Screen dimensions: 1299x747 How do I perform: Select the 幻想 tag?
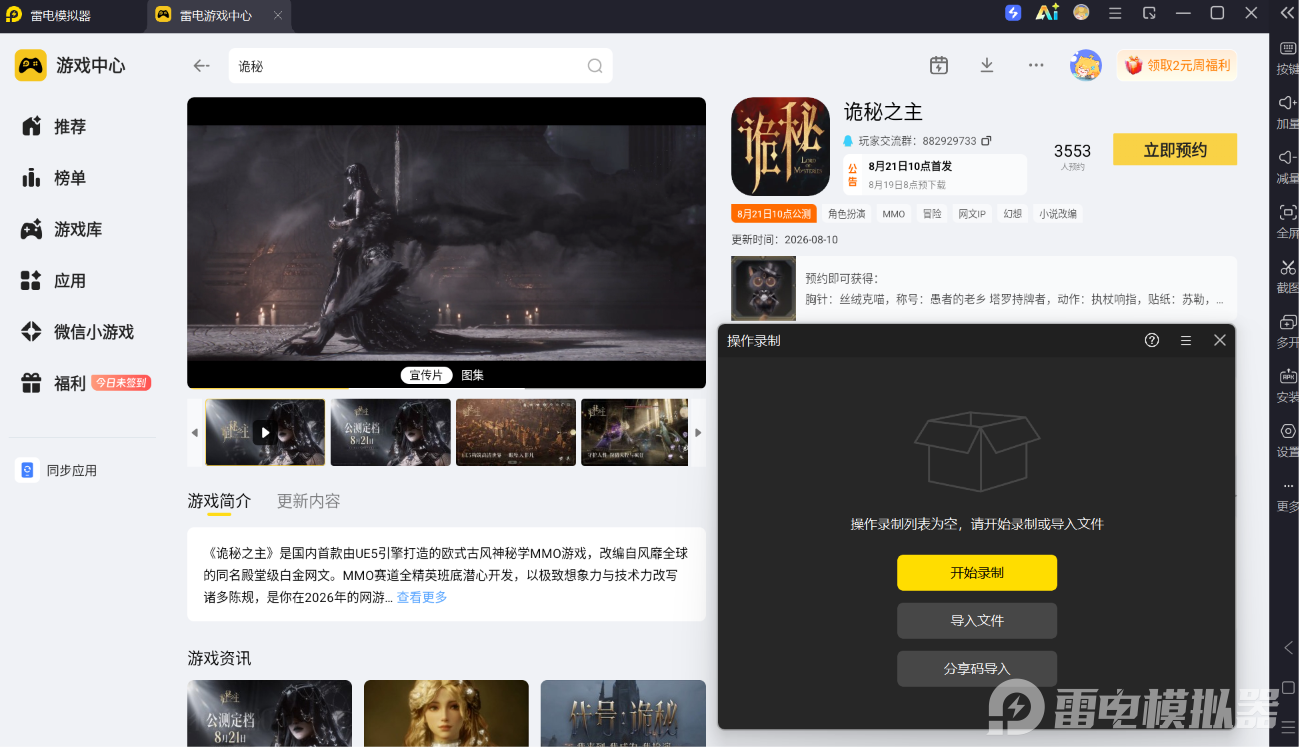tap(1013, 214)
